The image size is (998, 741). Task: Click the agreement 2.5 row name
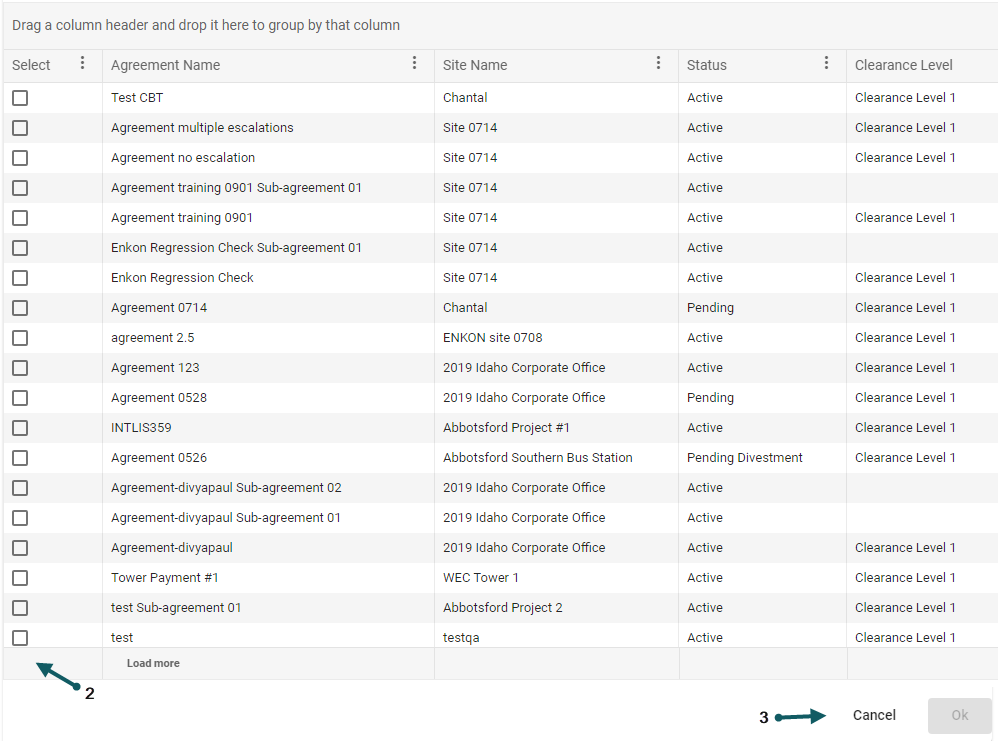tap(152, 338)
